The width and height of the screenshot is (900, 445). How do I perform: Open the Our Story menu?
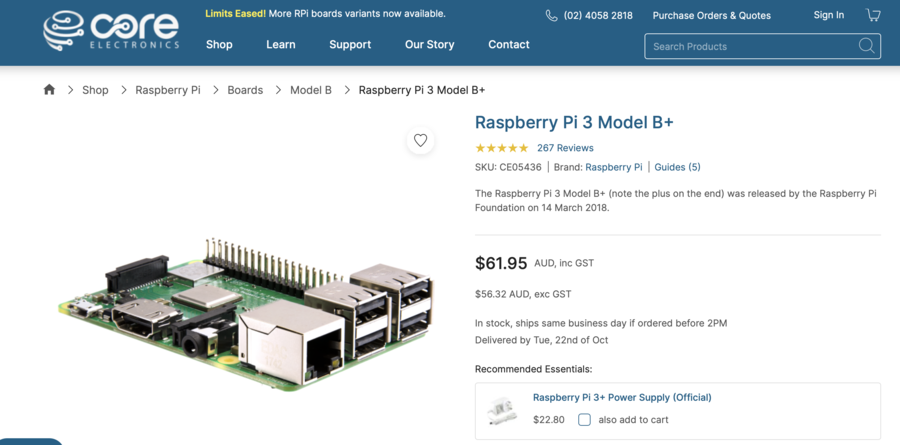[430, 45]
